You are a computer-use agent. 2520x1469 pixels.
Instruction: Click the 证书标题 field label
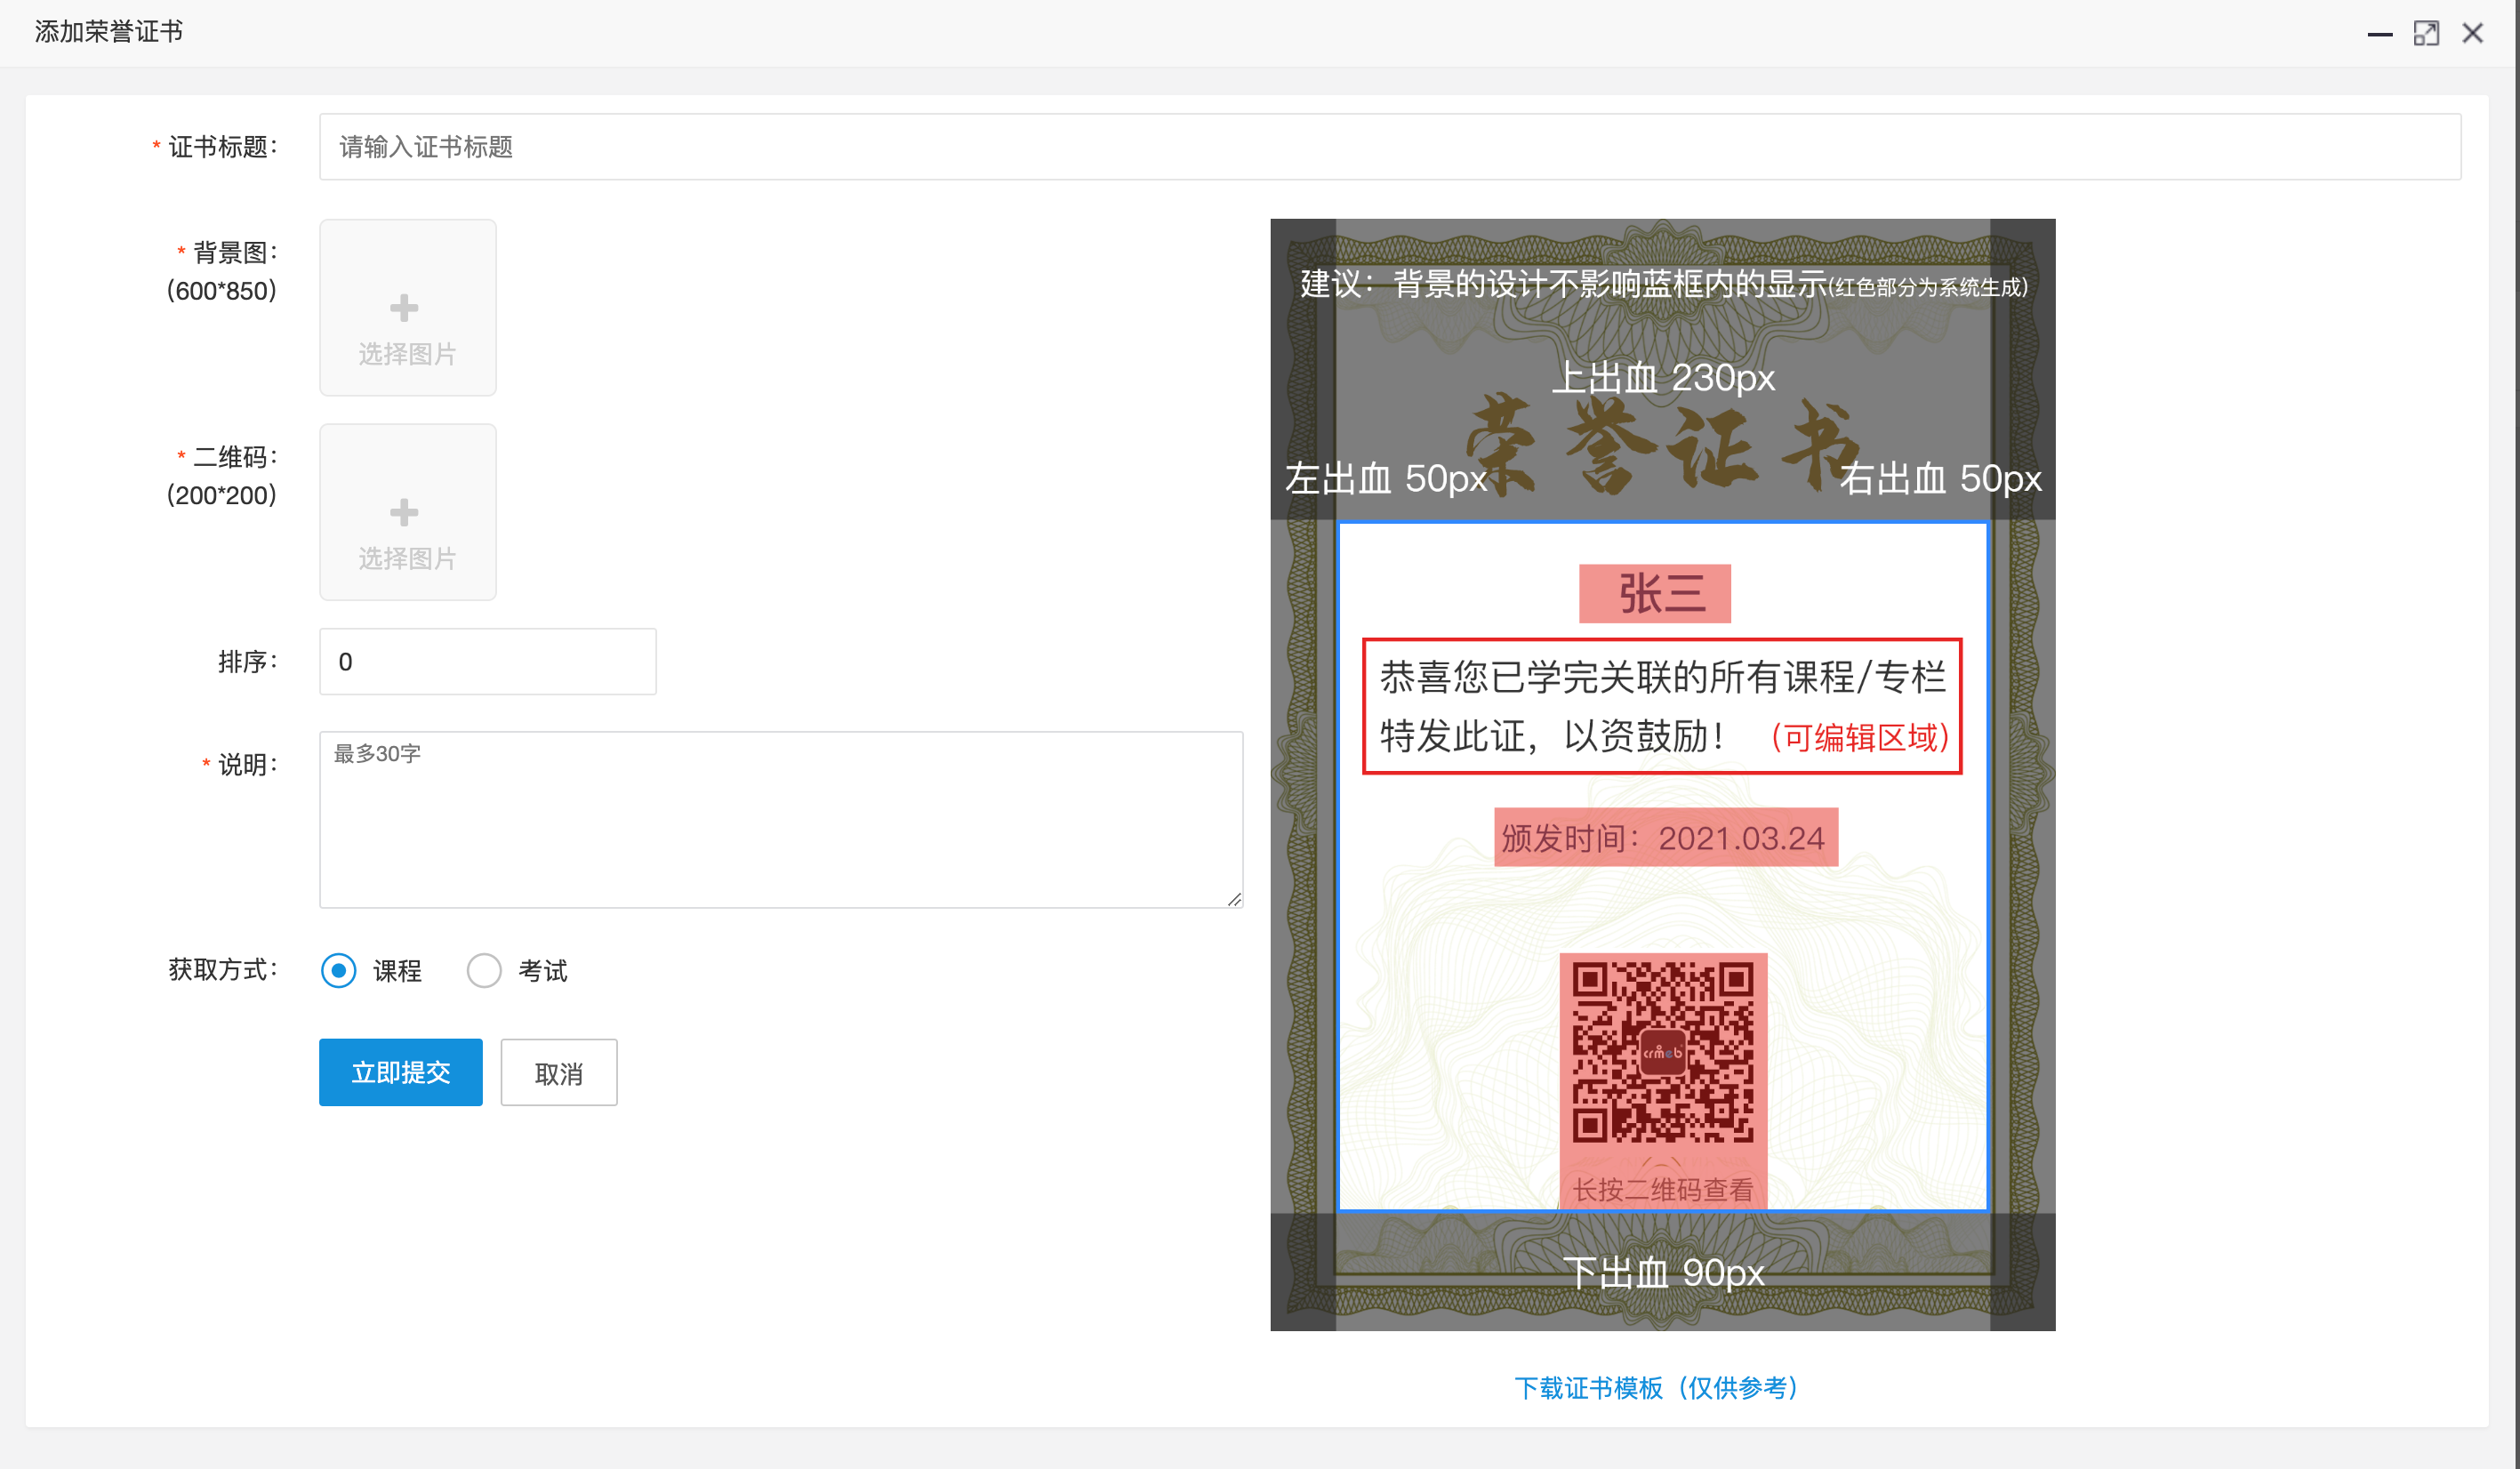click(222, 147)
